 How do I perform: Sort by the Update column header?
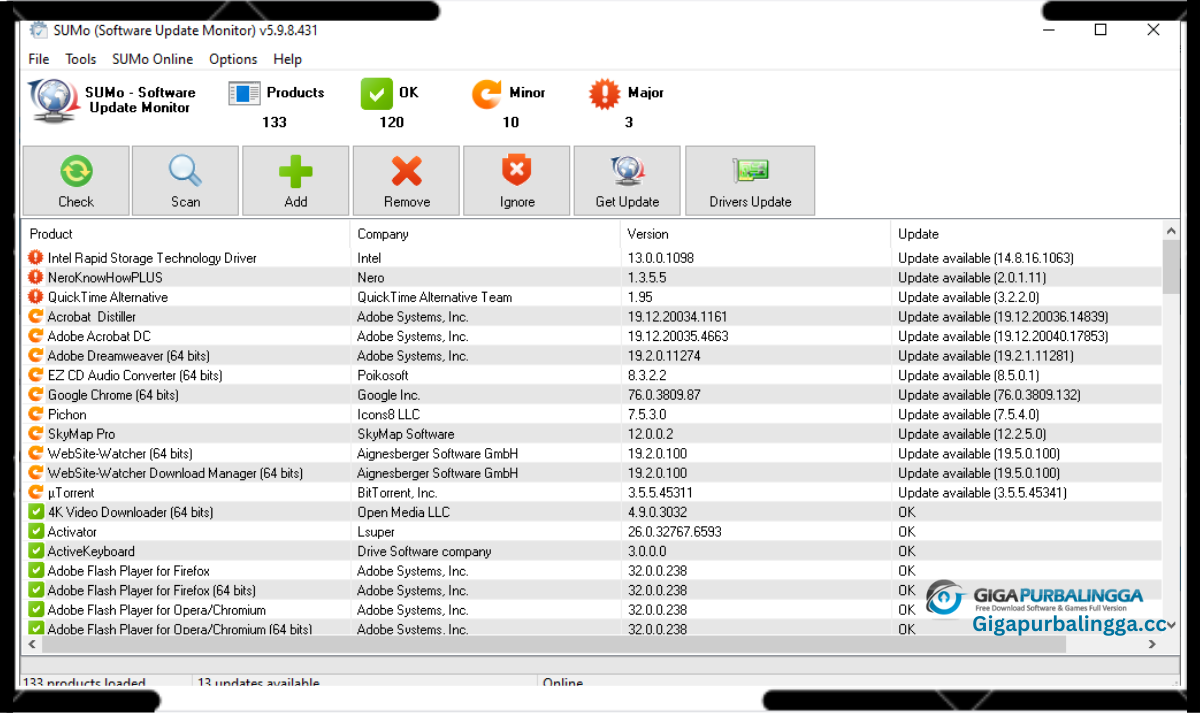1026,234
